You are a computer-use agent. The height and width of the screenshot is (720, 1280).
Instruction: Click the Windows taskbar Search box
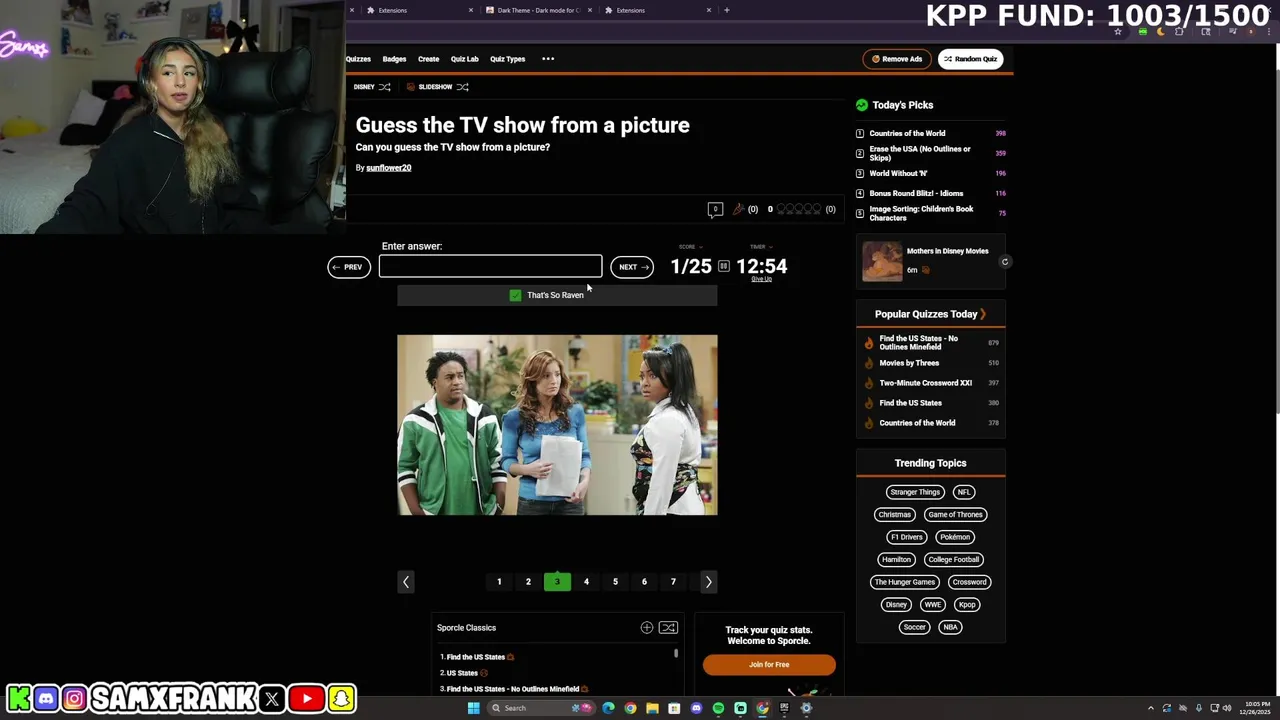541,708
